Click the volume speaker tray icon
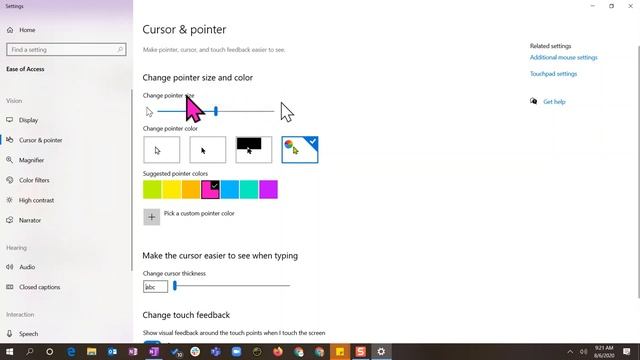 [x=584, y=352]
